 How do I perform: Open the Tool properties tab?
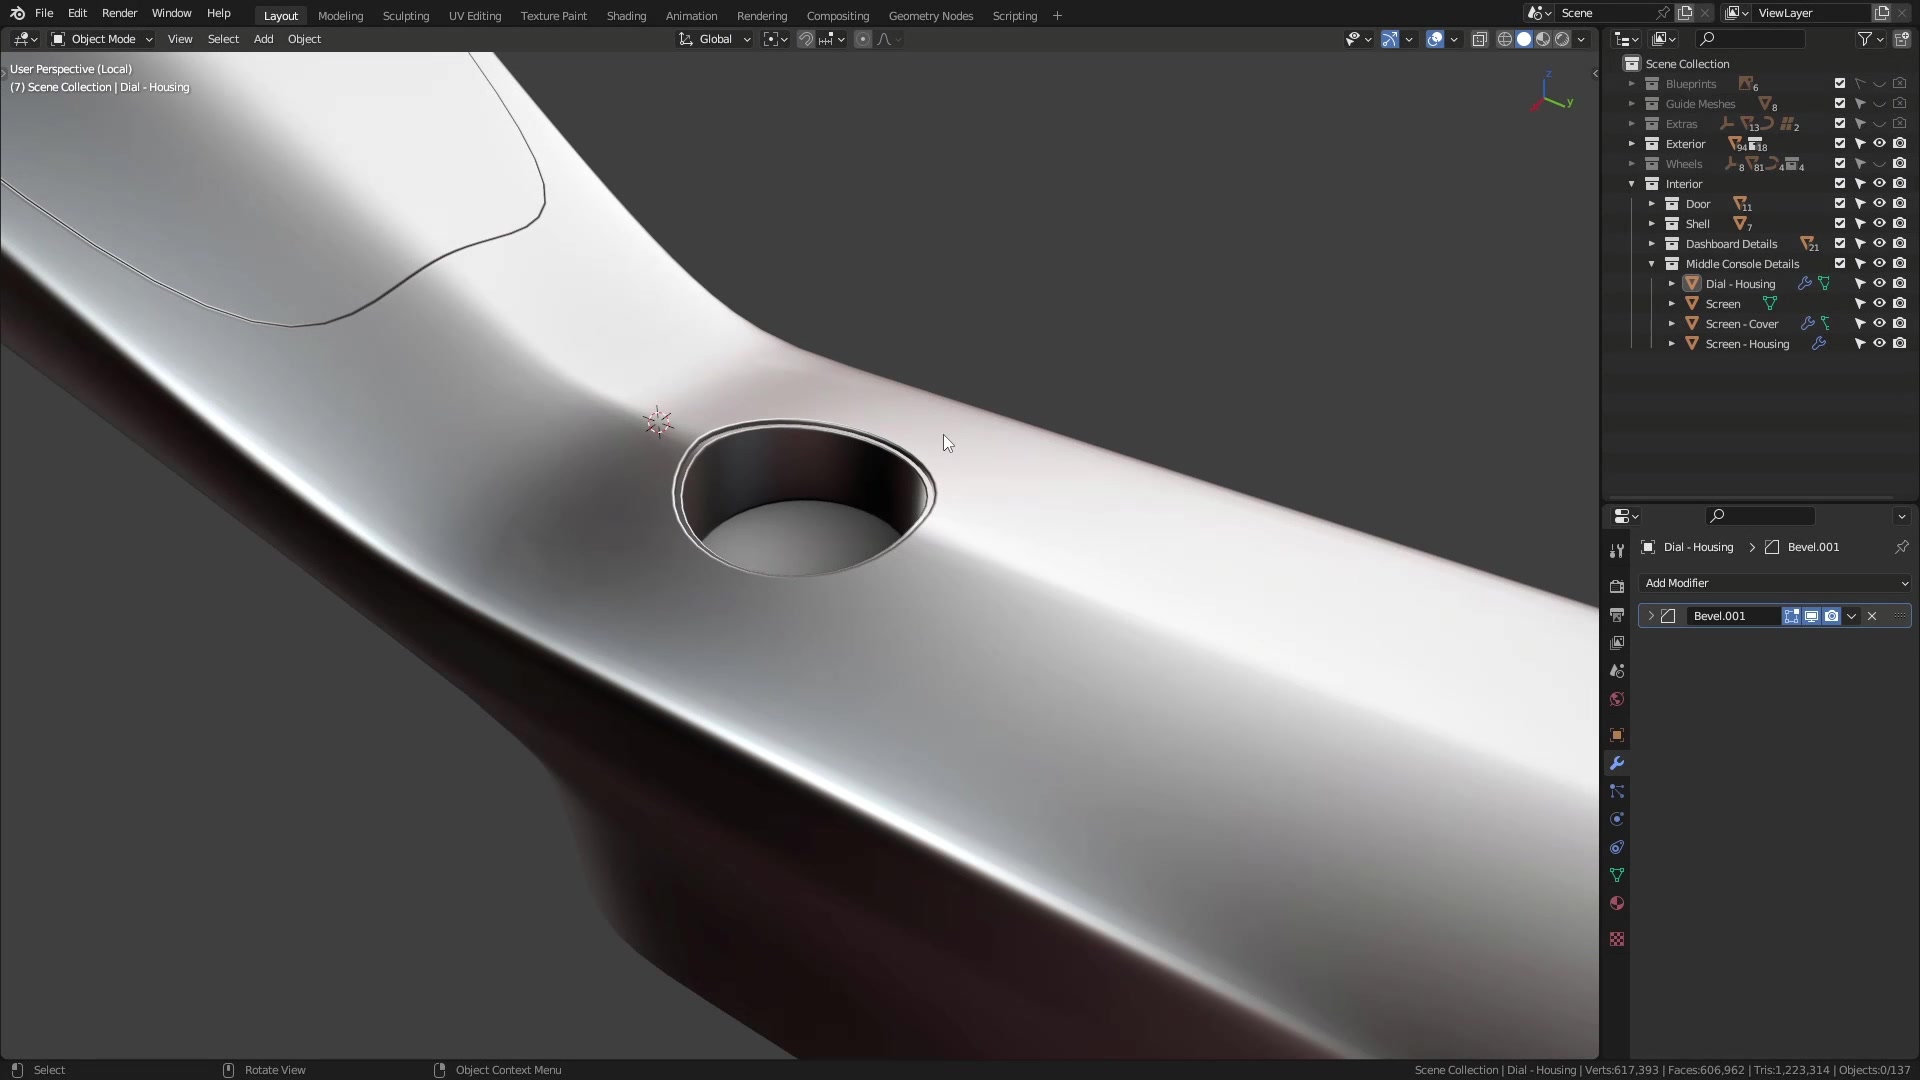1617,551
